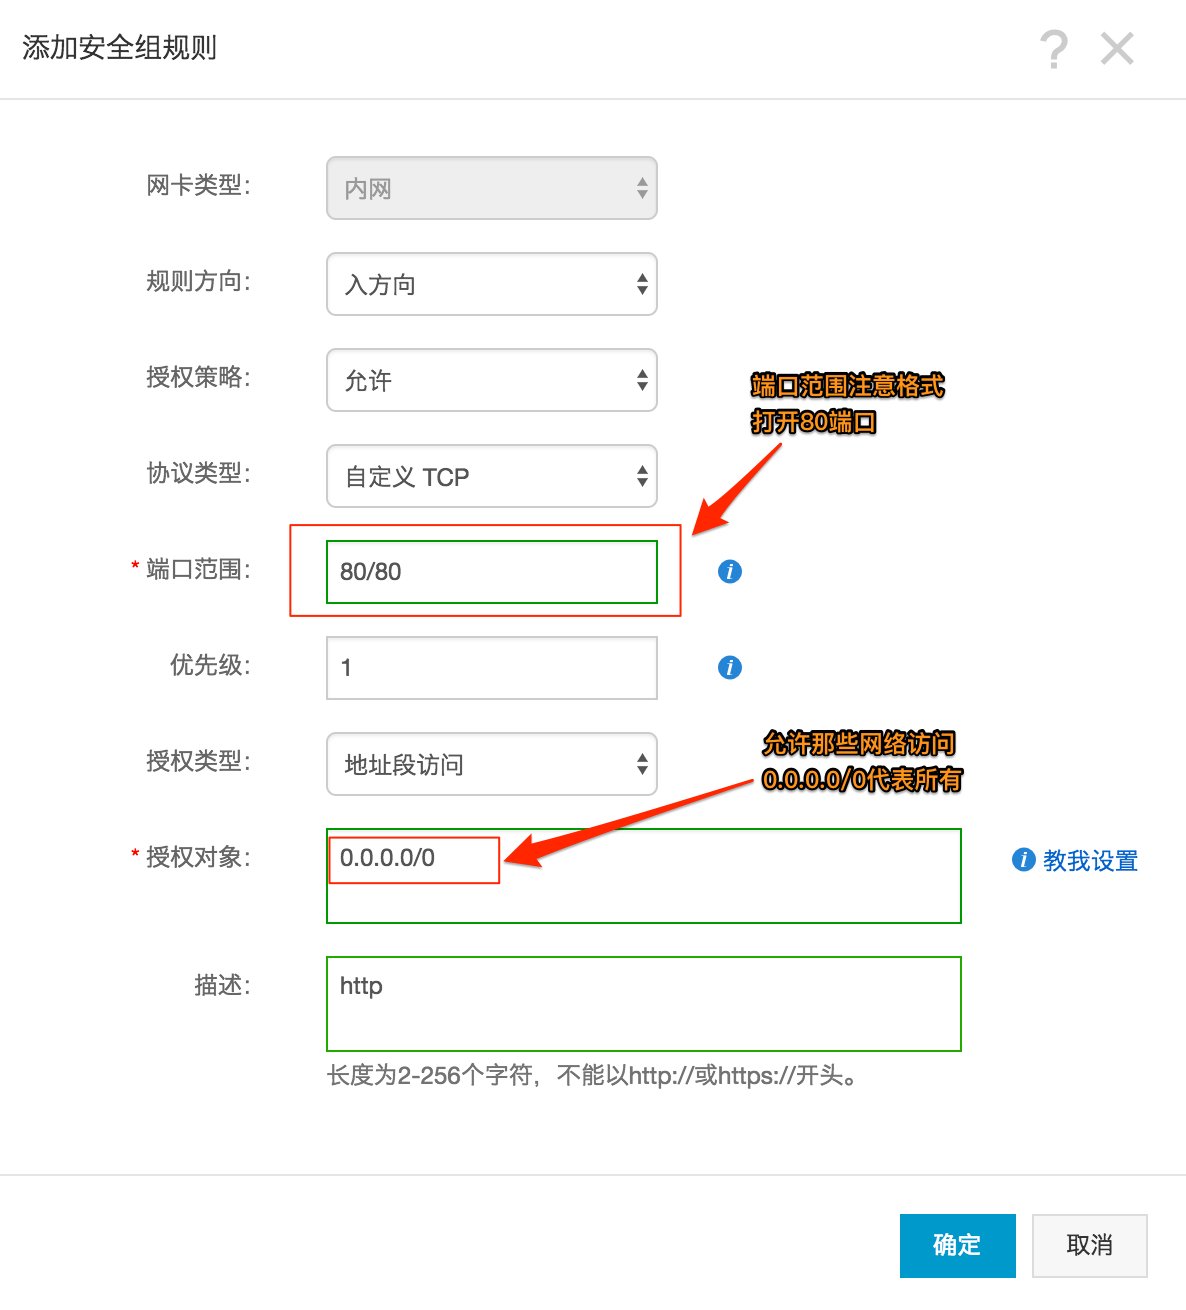Click info icon beside 端口范围 field
Screen dimensions: 1186x1310
click(x=730, y=571)
